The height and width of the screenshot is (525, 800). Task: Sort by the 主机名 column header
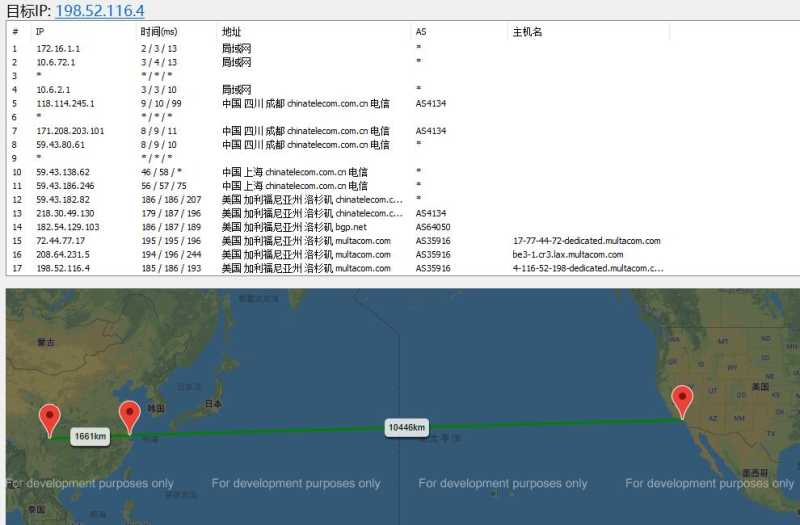pos(527,32)
